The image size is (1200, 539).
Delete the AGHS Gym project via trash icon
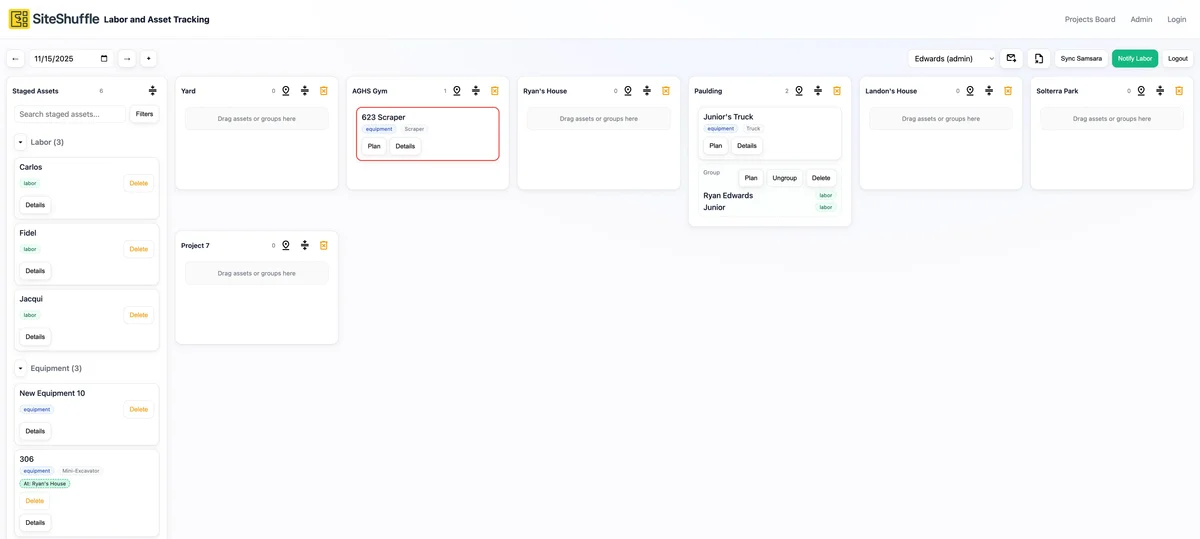coord(495,91)
